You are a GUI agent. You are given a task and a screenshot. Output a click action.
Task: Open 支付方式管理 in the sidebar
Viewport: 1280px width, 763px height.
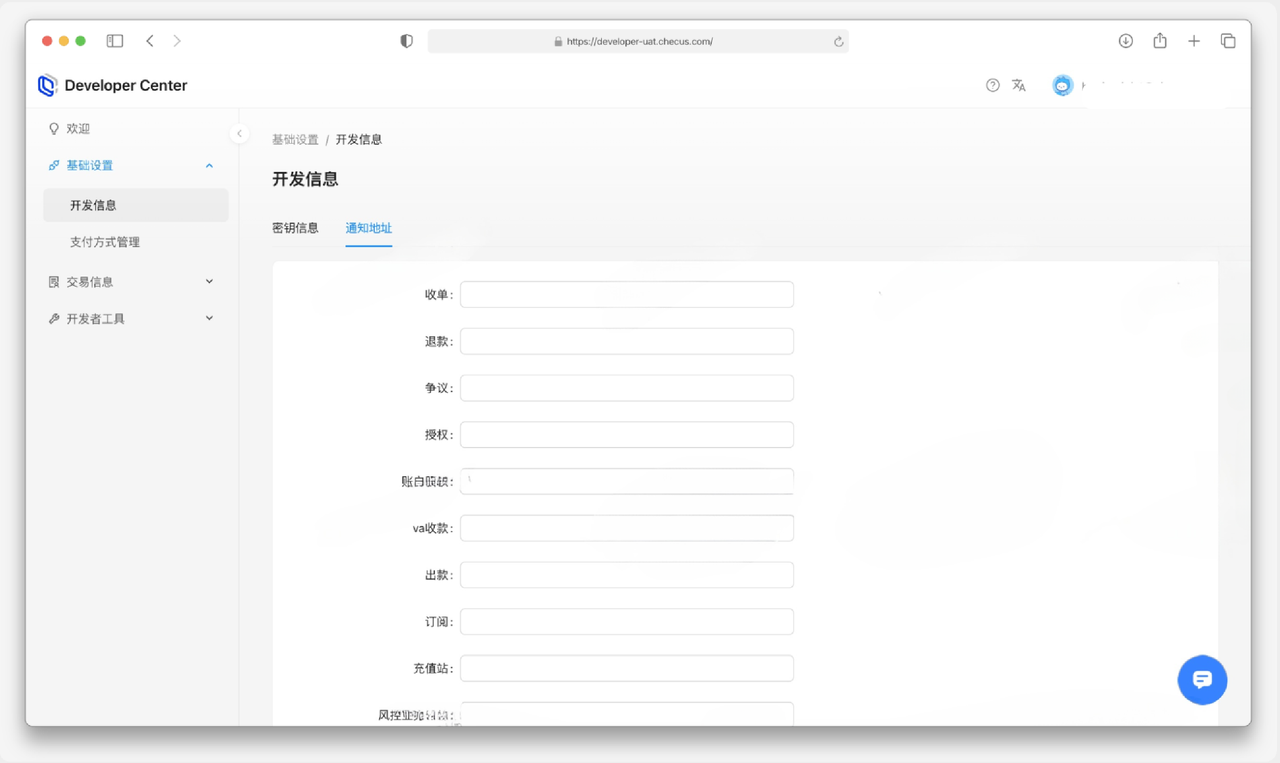click(105, 242)
